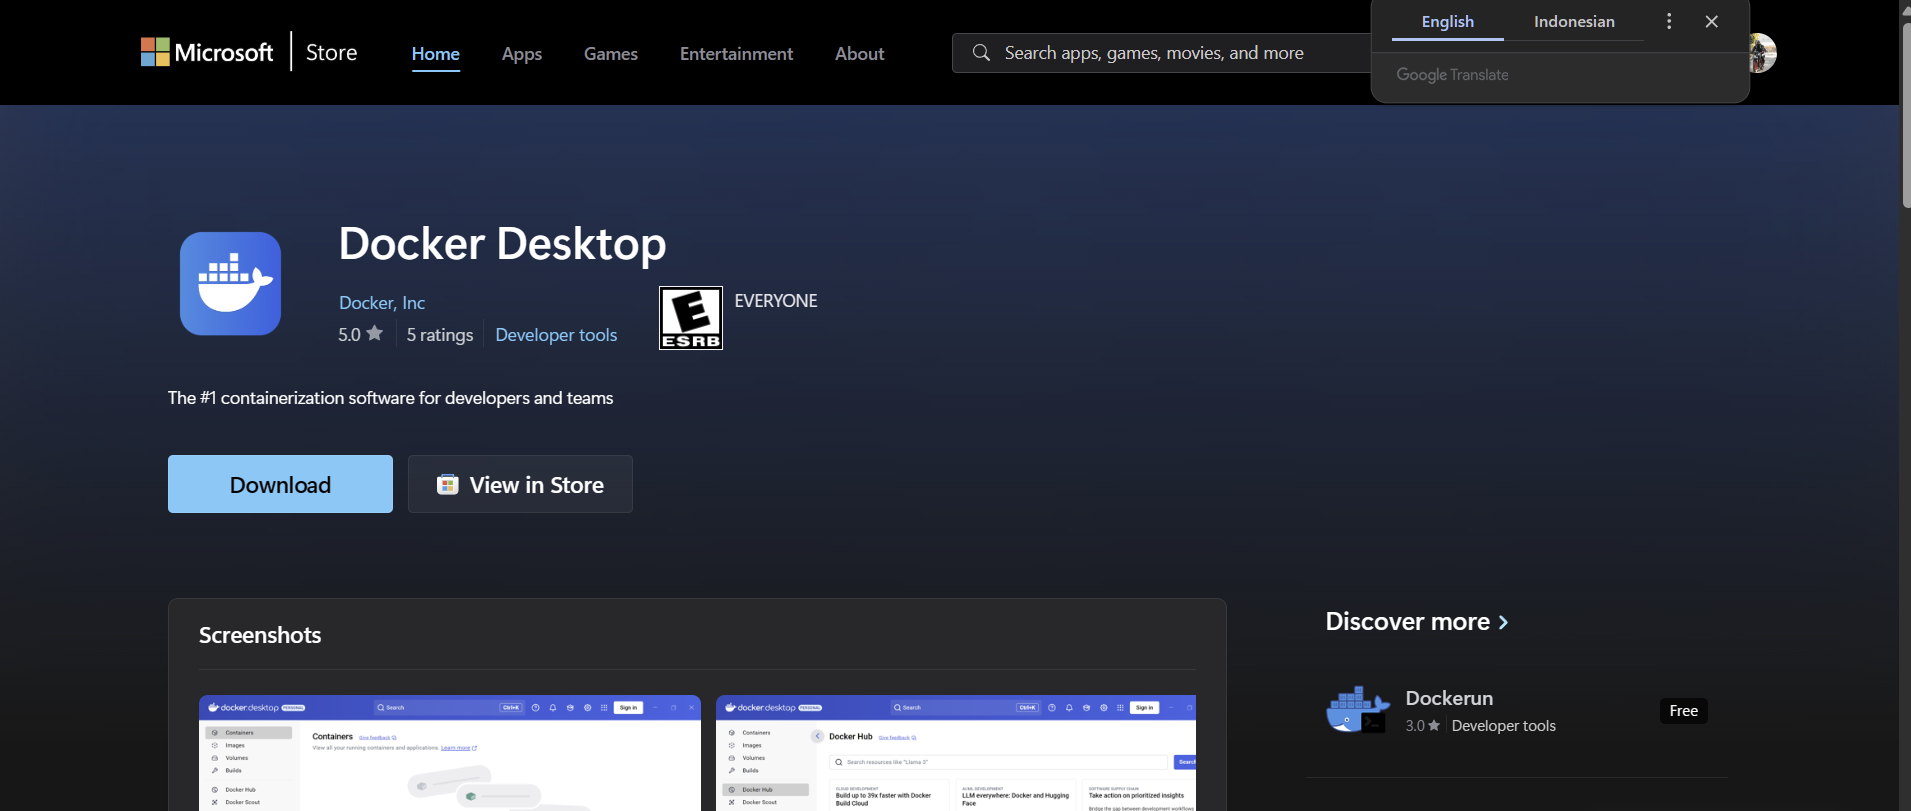Open the Apps nav tab
The width and height of the screenshot is (1911, 811).
[522, 54]
